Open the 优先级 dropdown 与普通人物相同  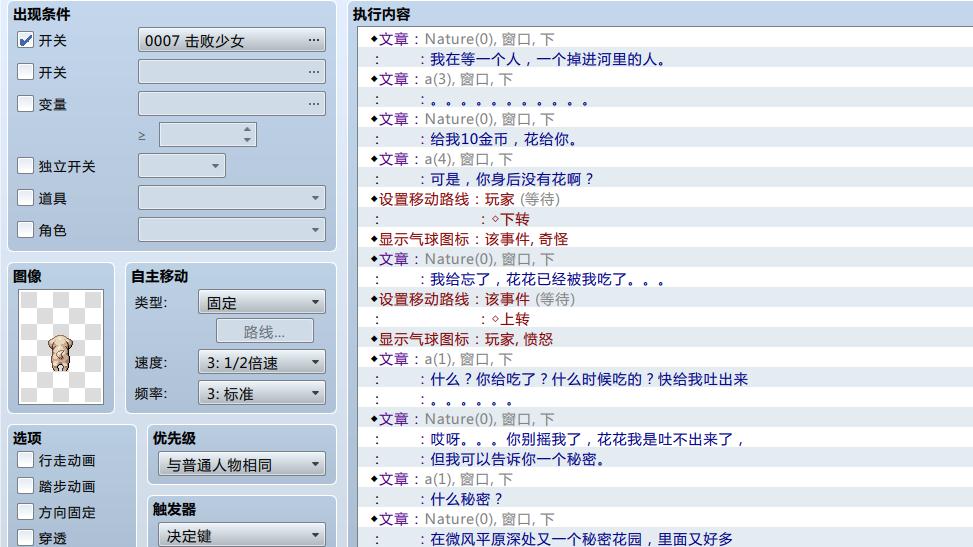(242, 464)
